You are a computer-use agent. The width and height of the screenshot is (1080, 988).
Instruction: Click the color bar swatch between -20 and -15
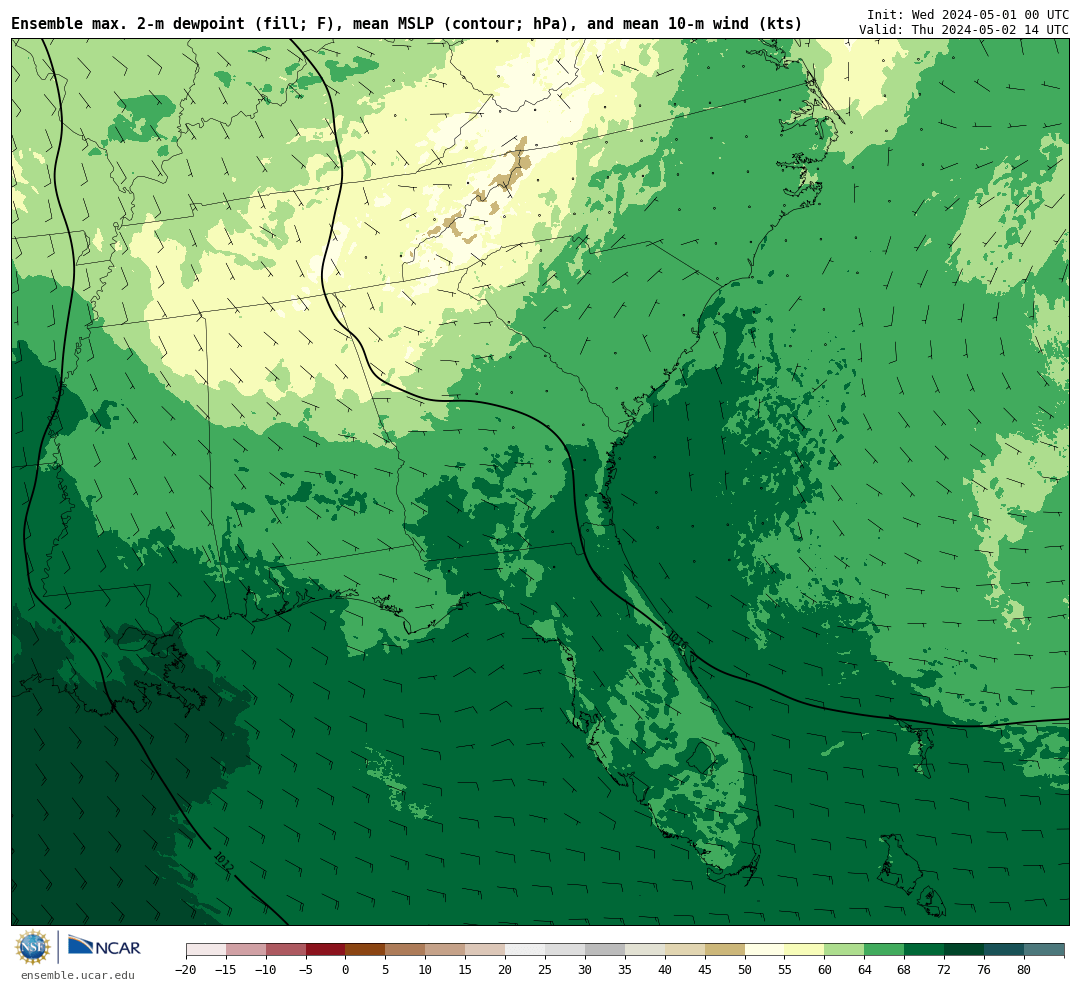[x=206, y=949]
